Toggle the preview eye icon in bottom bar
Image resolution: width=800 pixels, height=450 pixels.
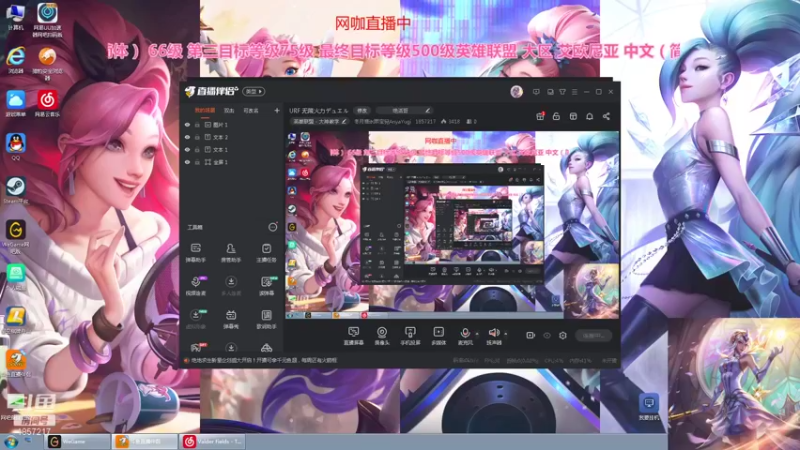click(547, 335)
